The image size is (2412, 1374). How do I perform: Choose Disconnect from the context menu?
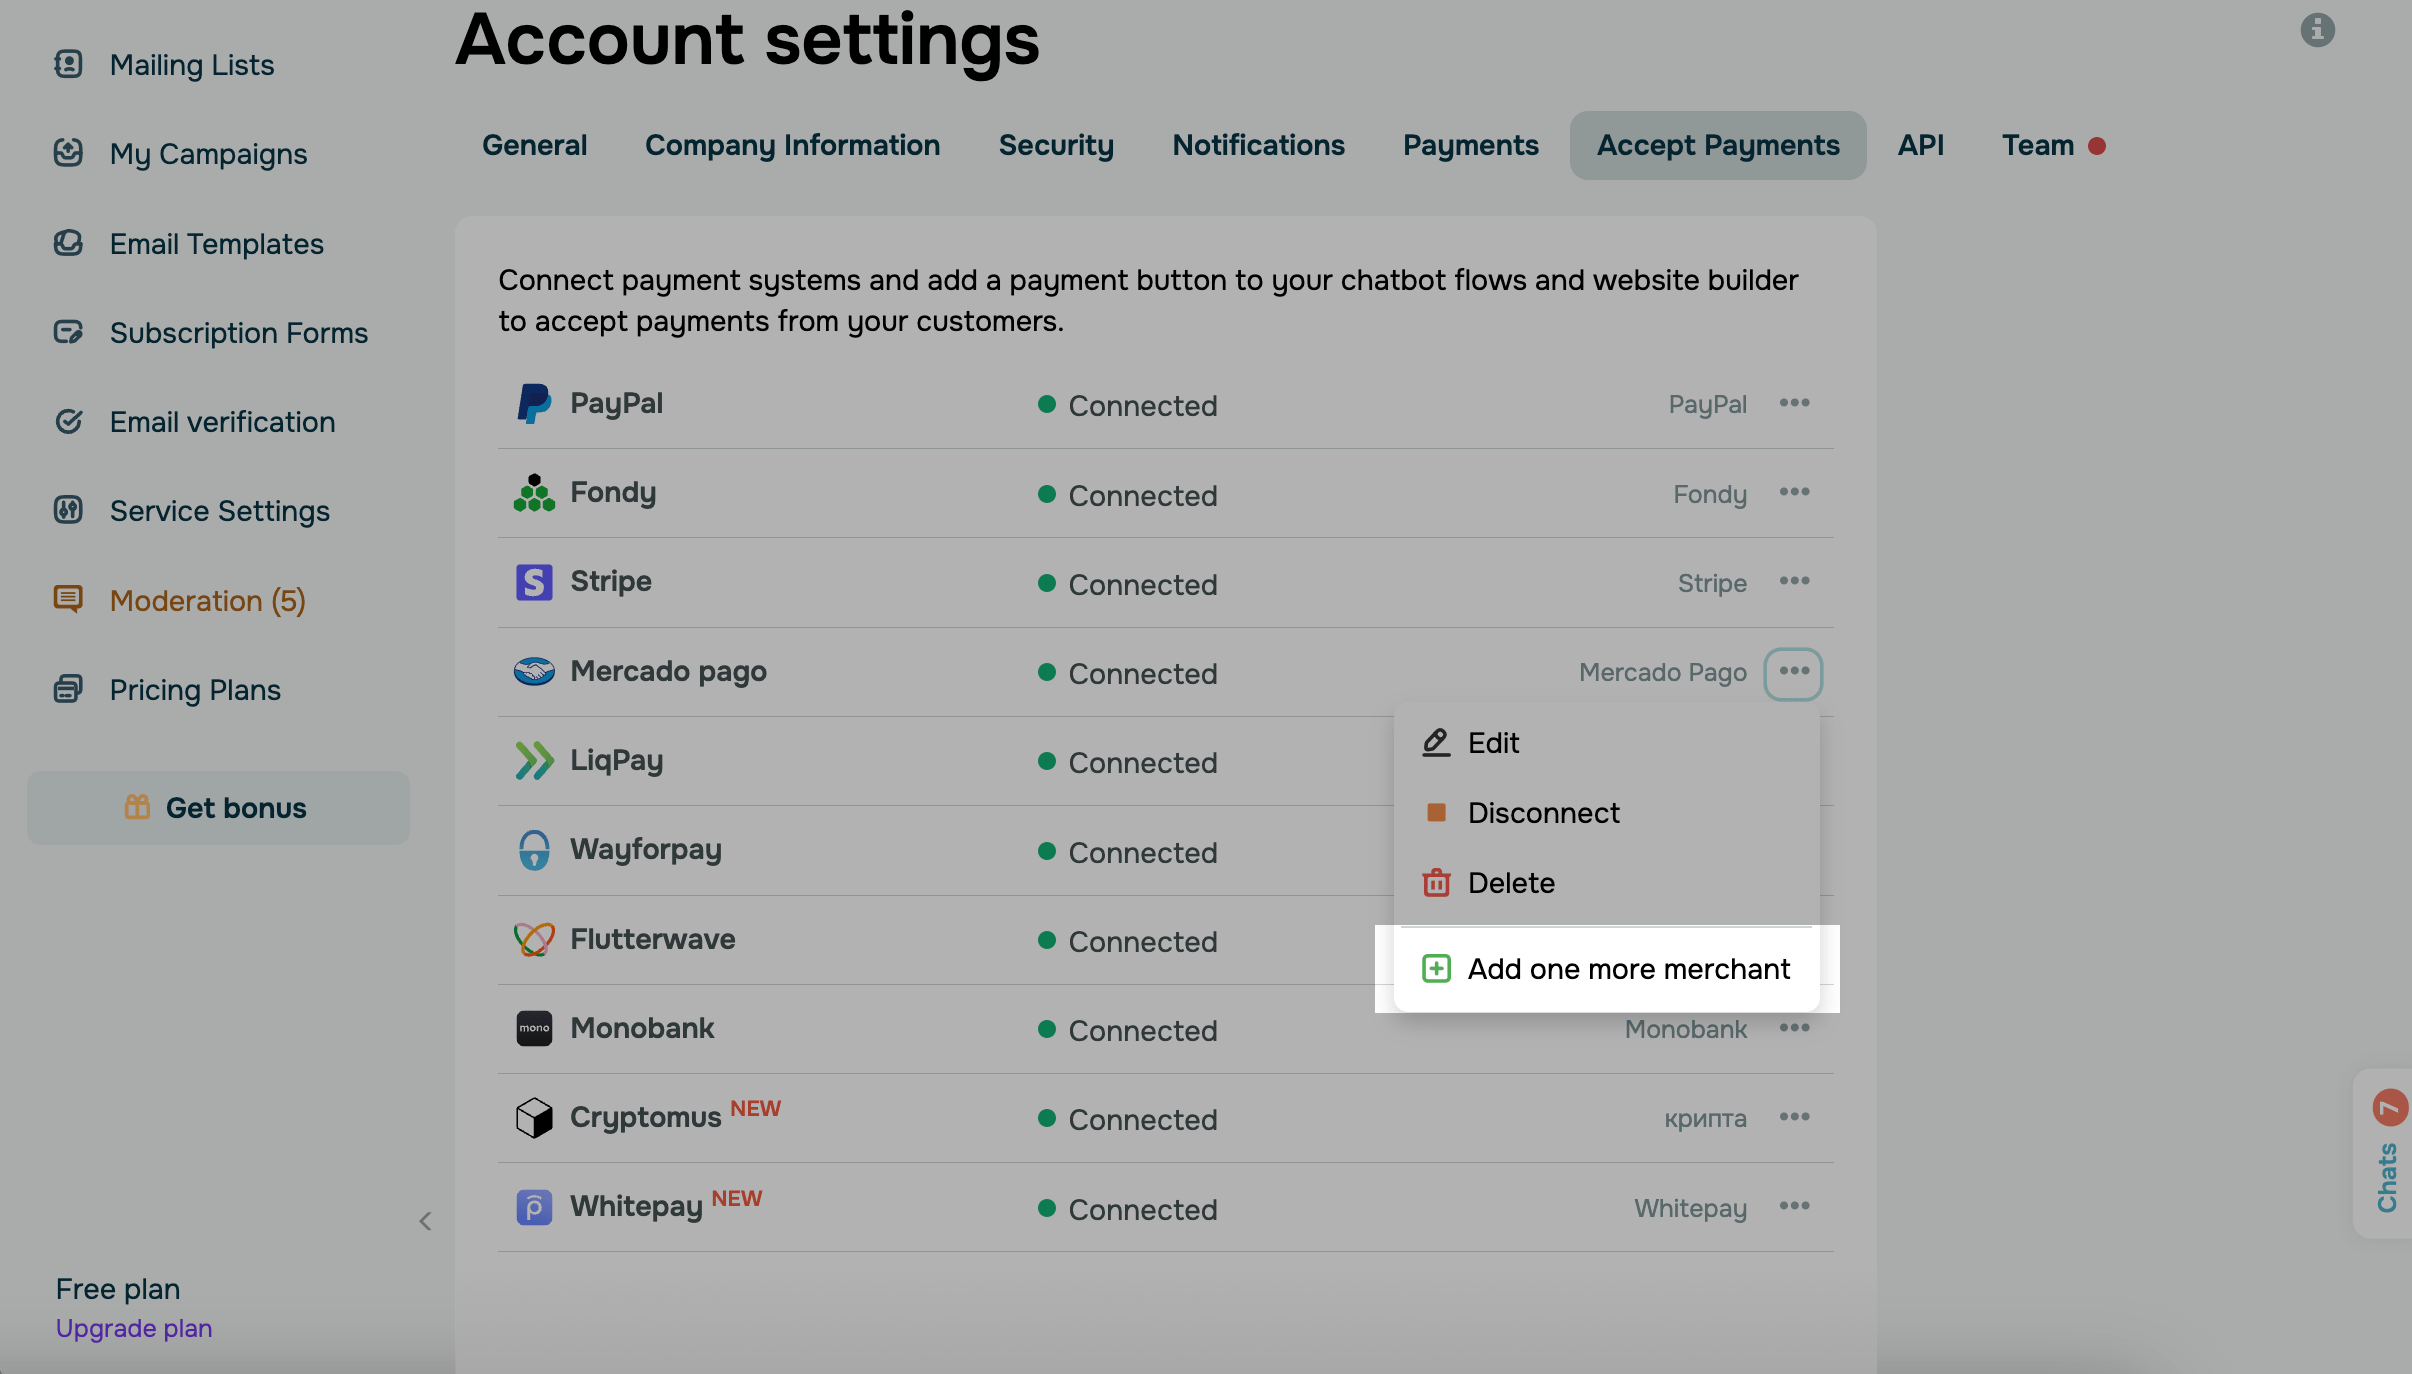1543,813
